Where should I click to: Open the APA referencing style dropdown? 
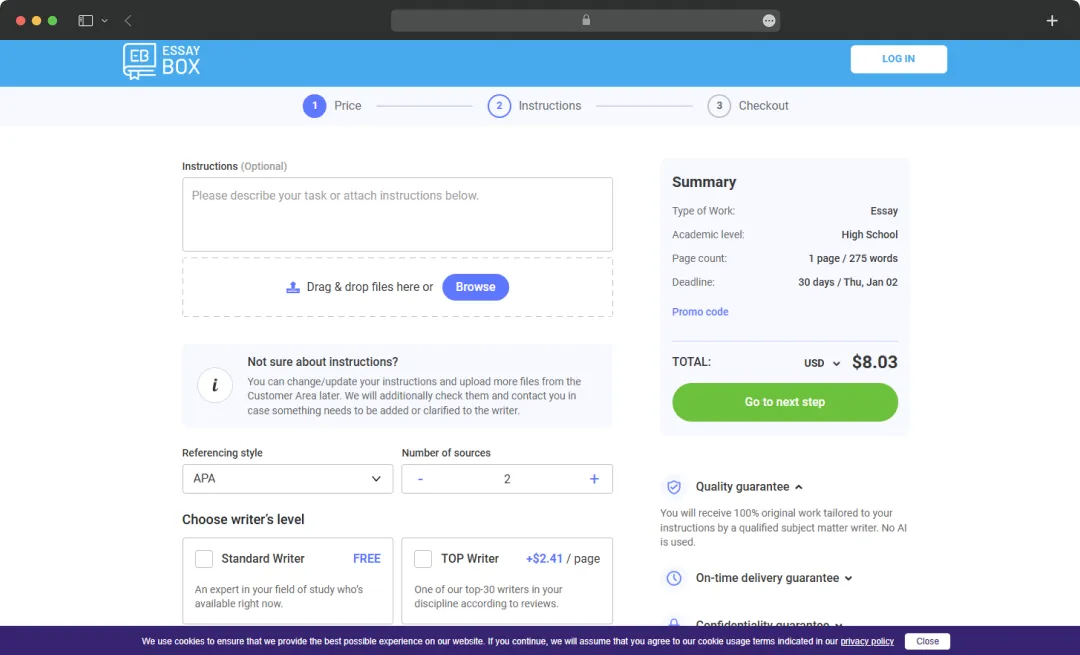tap(287, 479)
